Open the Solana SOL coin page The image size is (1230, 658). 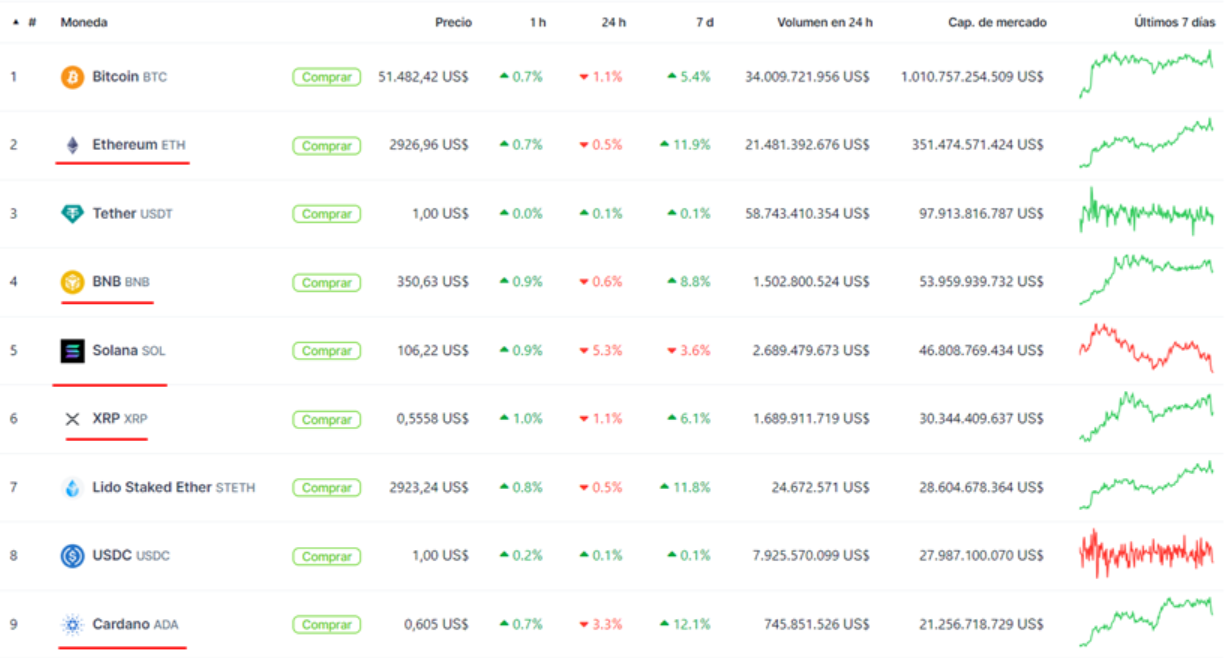point(129,351)
